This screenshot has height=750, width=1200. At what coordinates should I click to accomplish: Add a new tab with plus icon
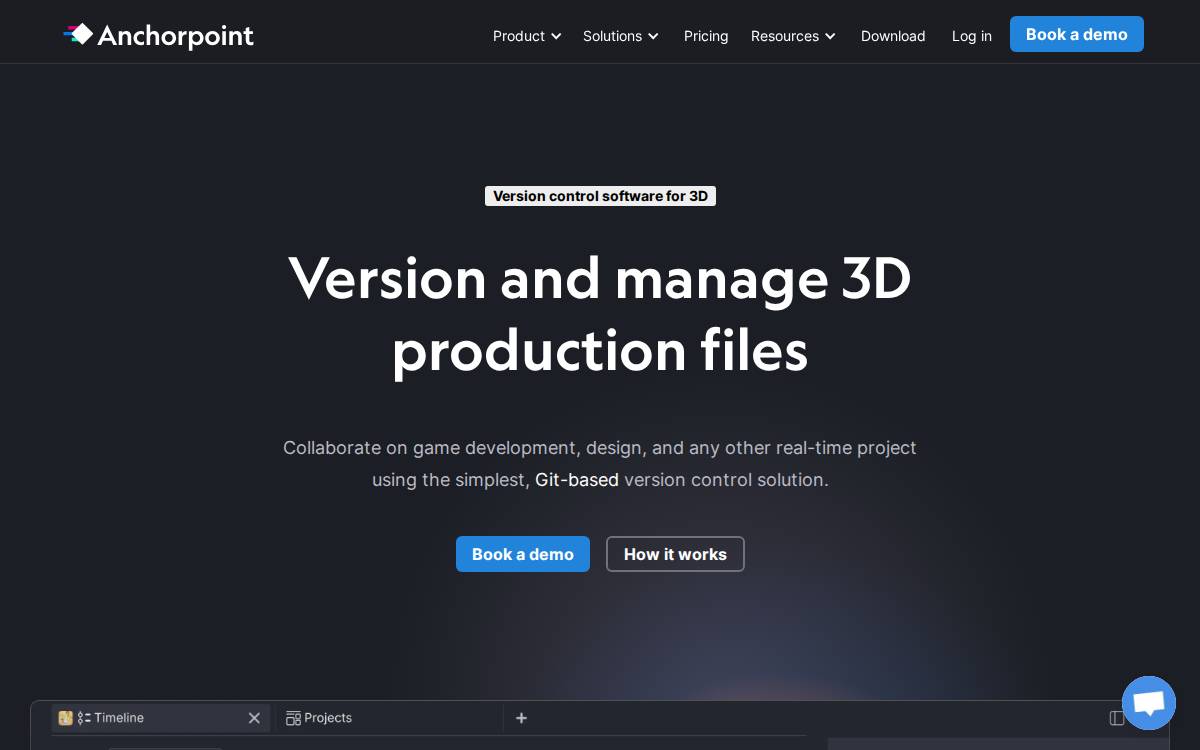pyautogui.click(x=521, y=718)
